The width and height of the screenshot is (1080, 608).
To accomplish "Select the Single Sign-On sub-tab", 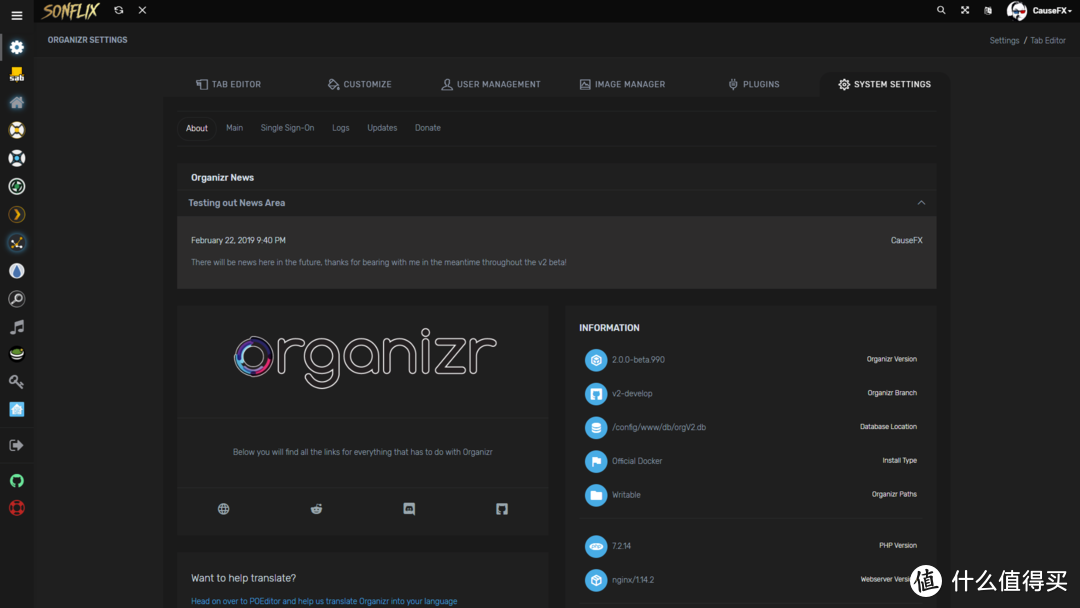I will tap(287, 128).
